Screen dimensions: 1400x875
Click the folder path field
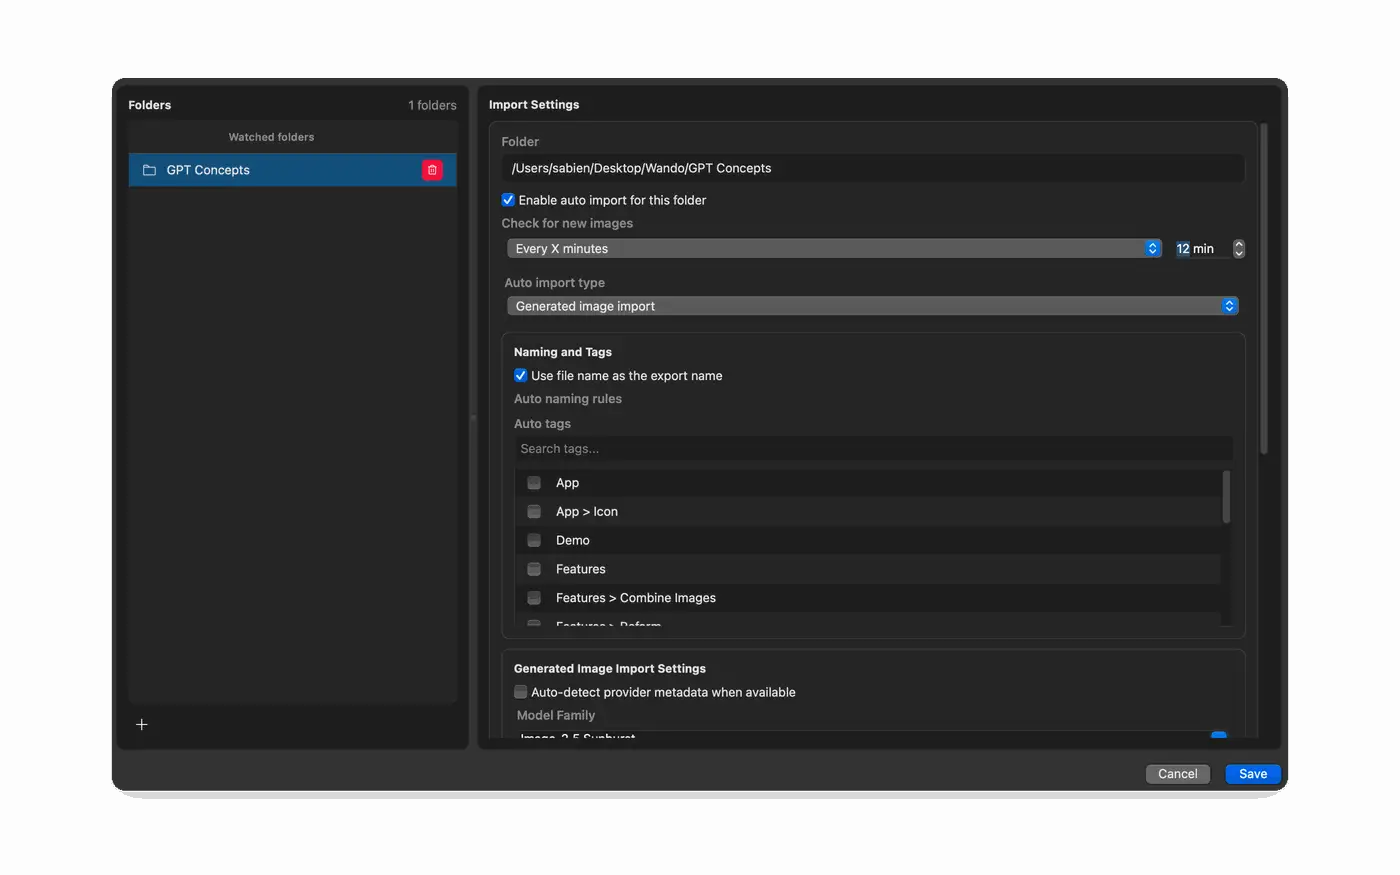tap(873, 168)
